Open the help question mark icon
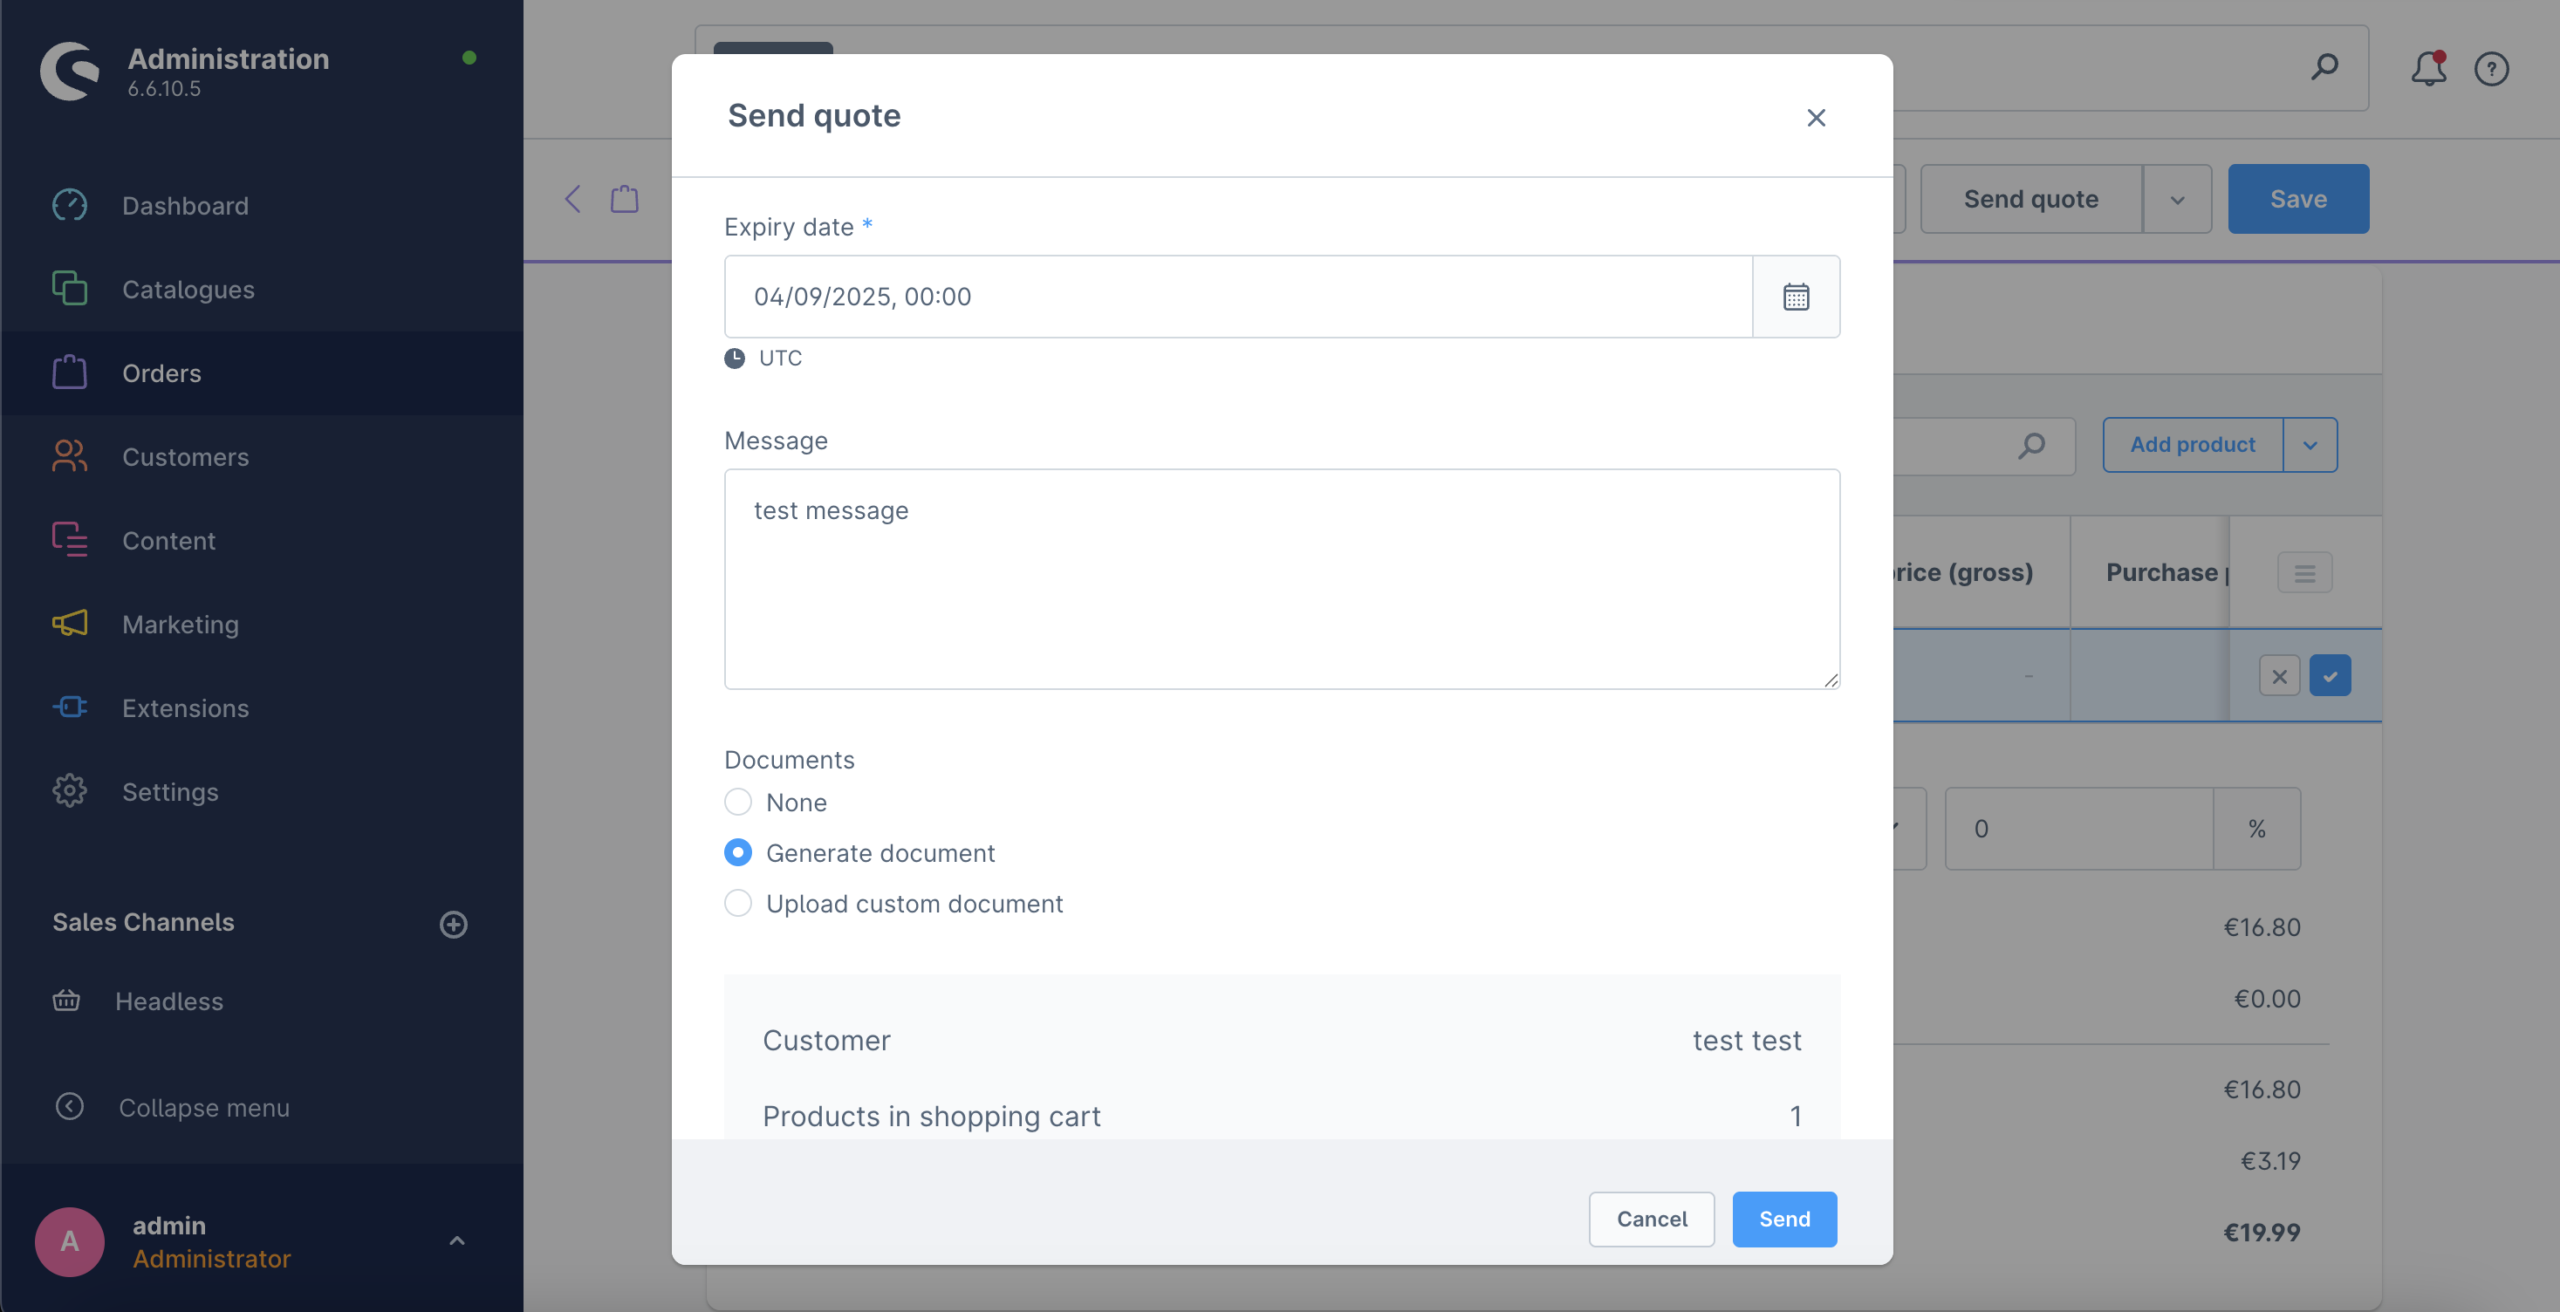Image resolution: width=2560 pixels, height=1312 pixels. [x=2491, y=69]
